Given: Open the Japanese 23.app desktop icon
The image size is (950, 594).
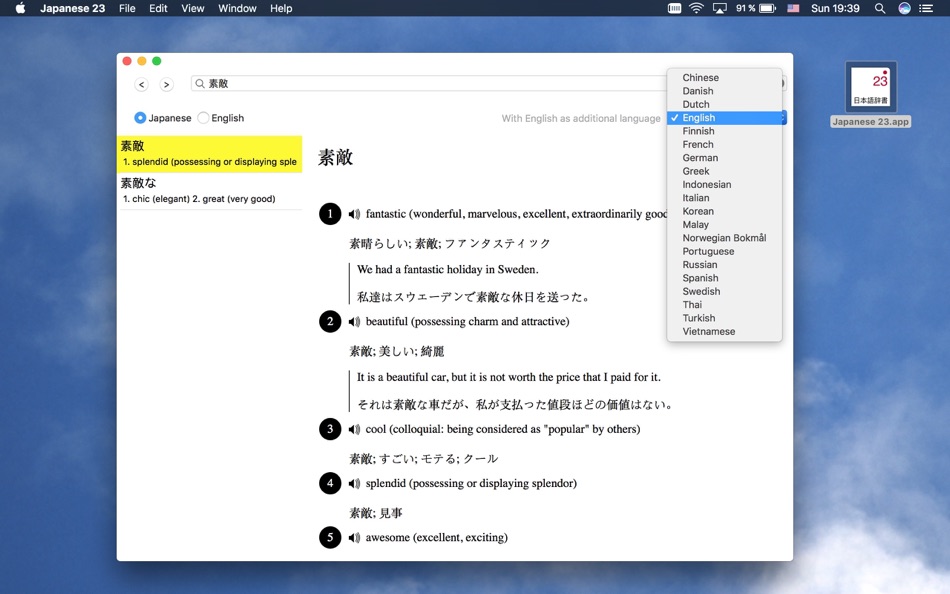Looking at the screenshot, I should [x=871, y=94].
